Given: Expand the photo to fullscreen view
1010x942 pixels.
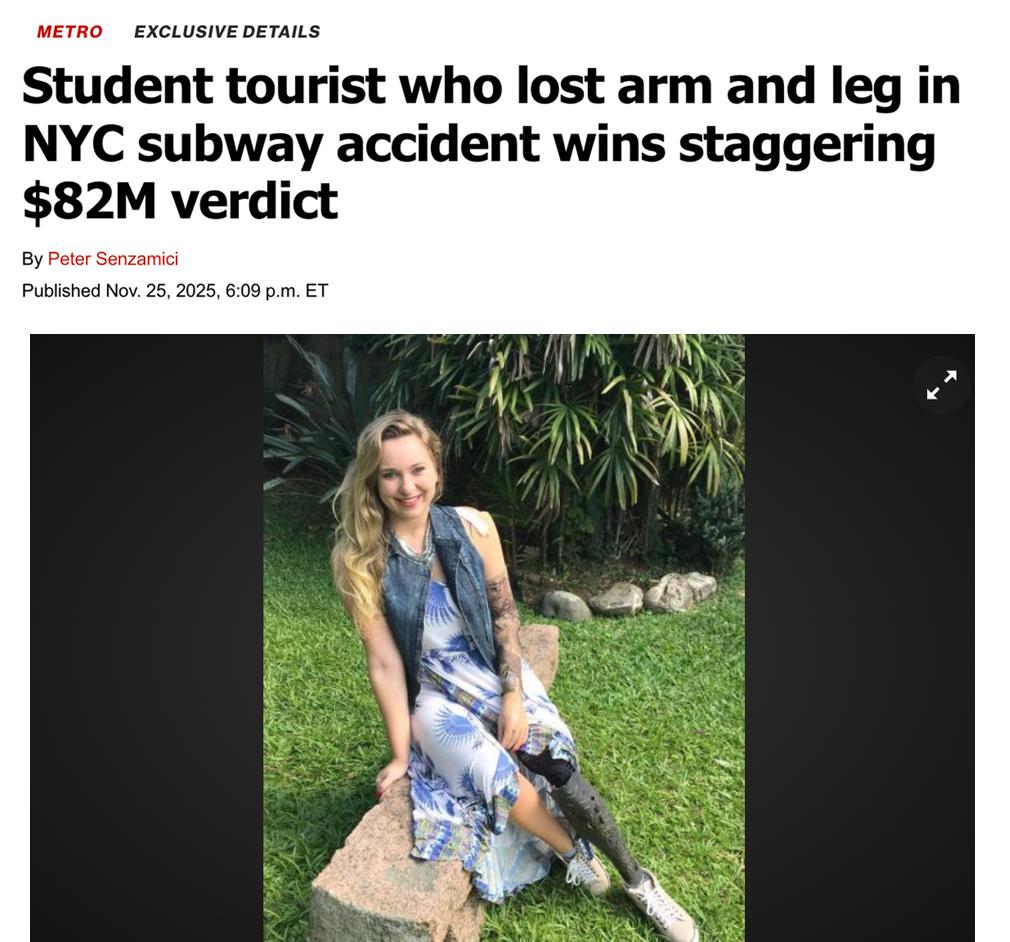Looking at the screenshot, I should [941, 385].
